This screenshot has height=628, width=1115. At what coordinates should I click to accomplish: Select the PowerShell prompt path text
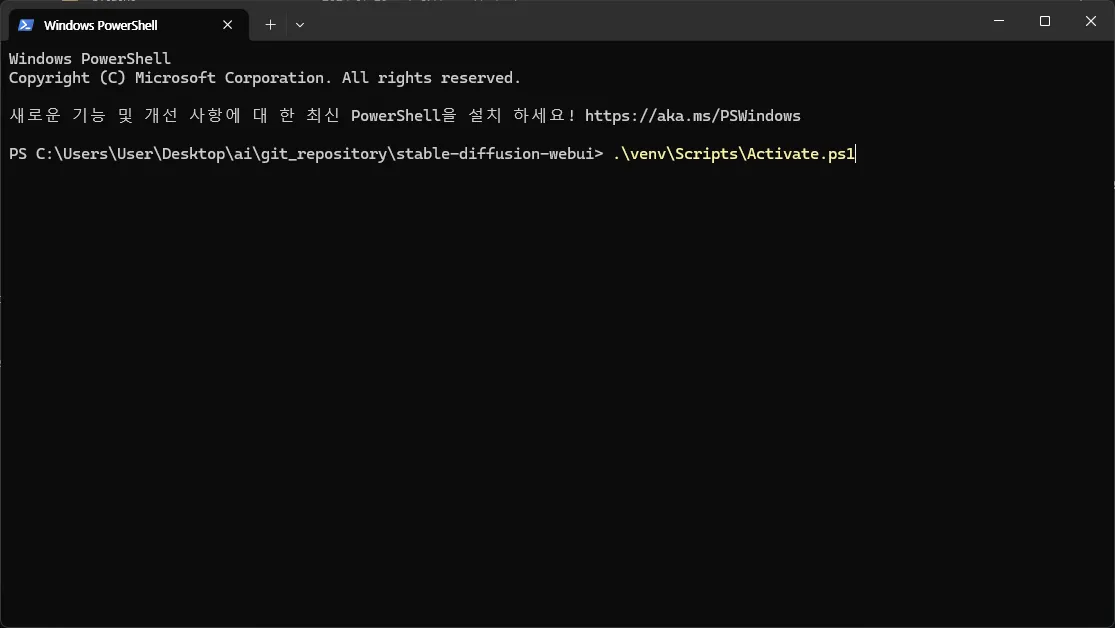coord(300,153)
